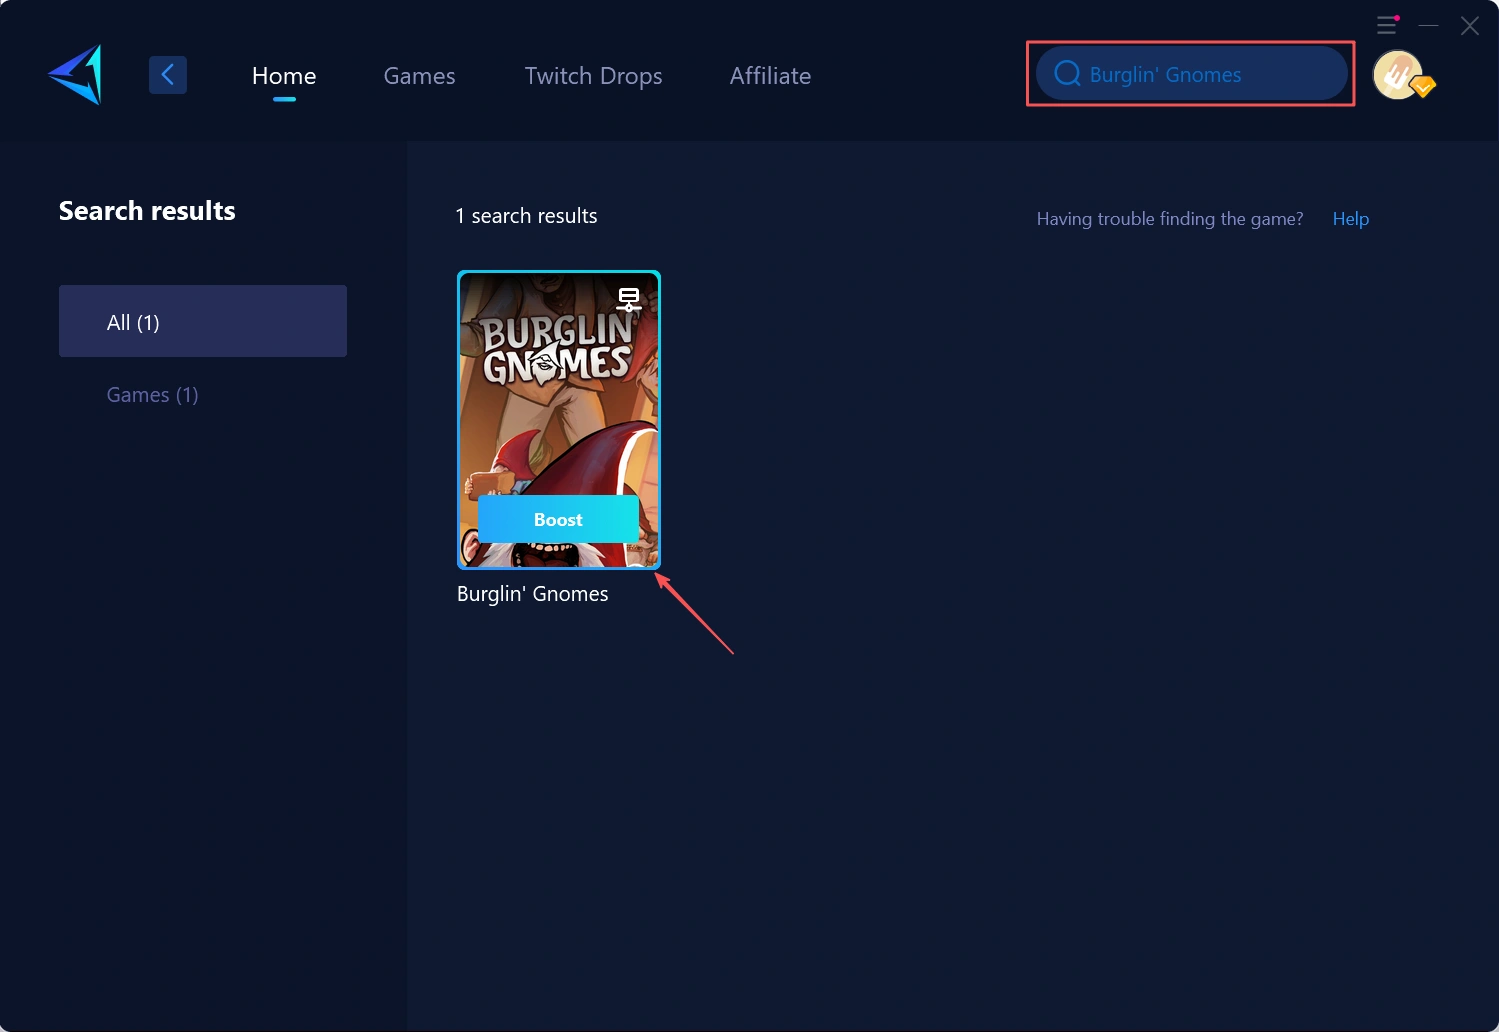The height and width of the screenshot is (1032, 1499).
Task: Open the Twitch Drops tab
Action: tap(594, 76)
